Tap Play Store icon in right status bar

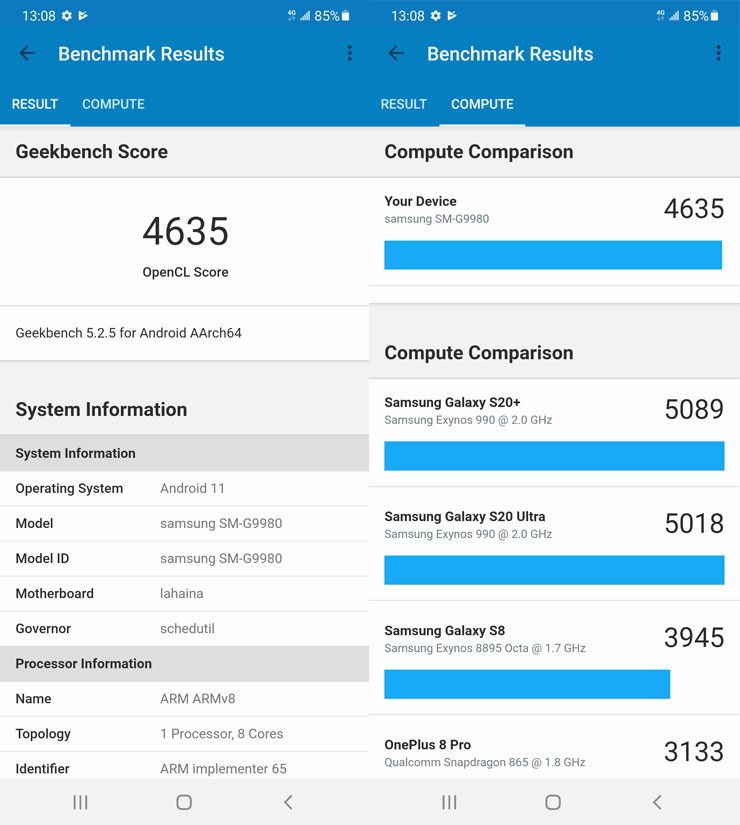pyautogui.click(x=452, y=16)
